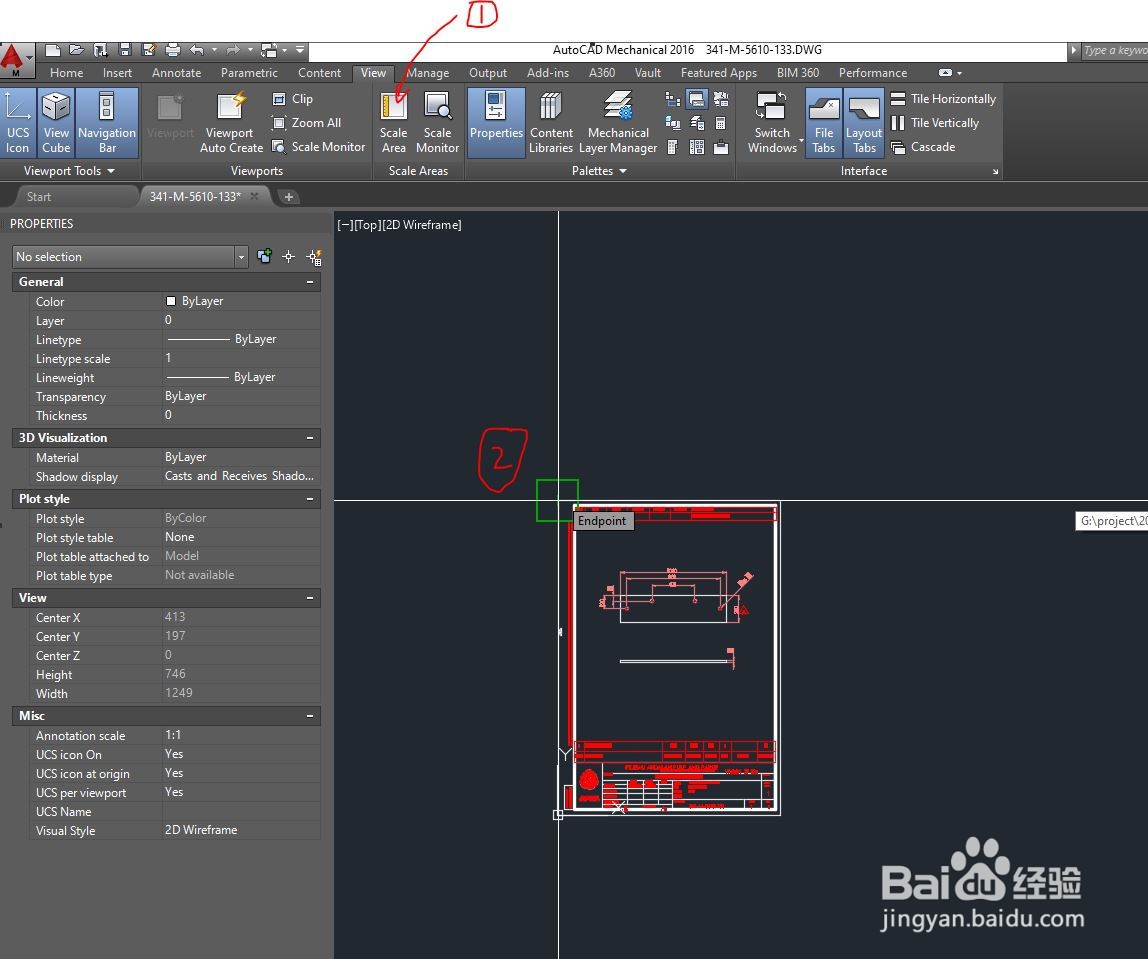The height and width of the screenshot is (959, 1148).
Task: Open the No selection object type dropdown
Action: 130,257
